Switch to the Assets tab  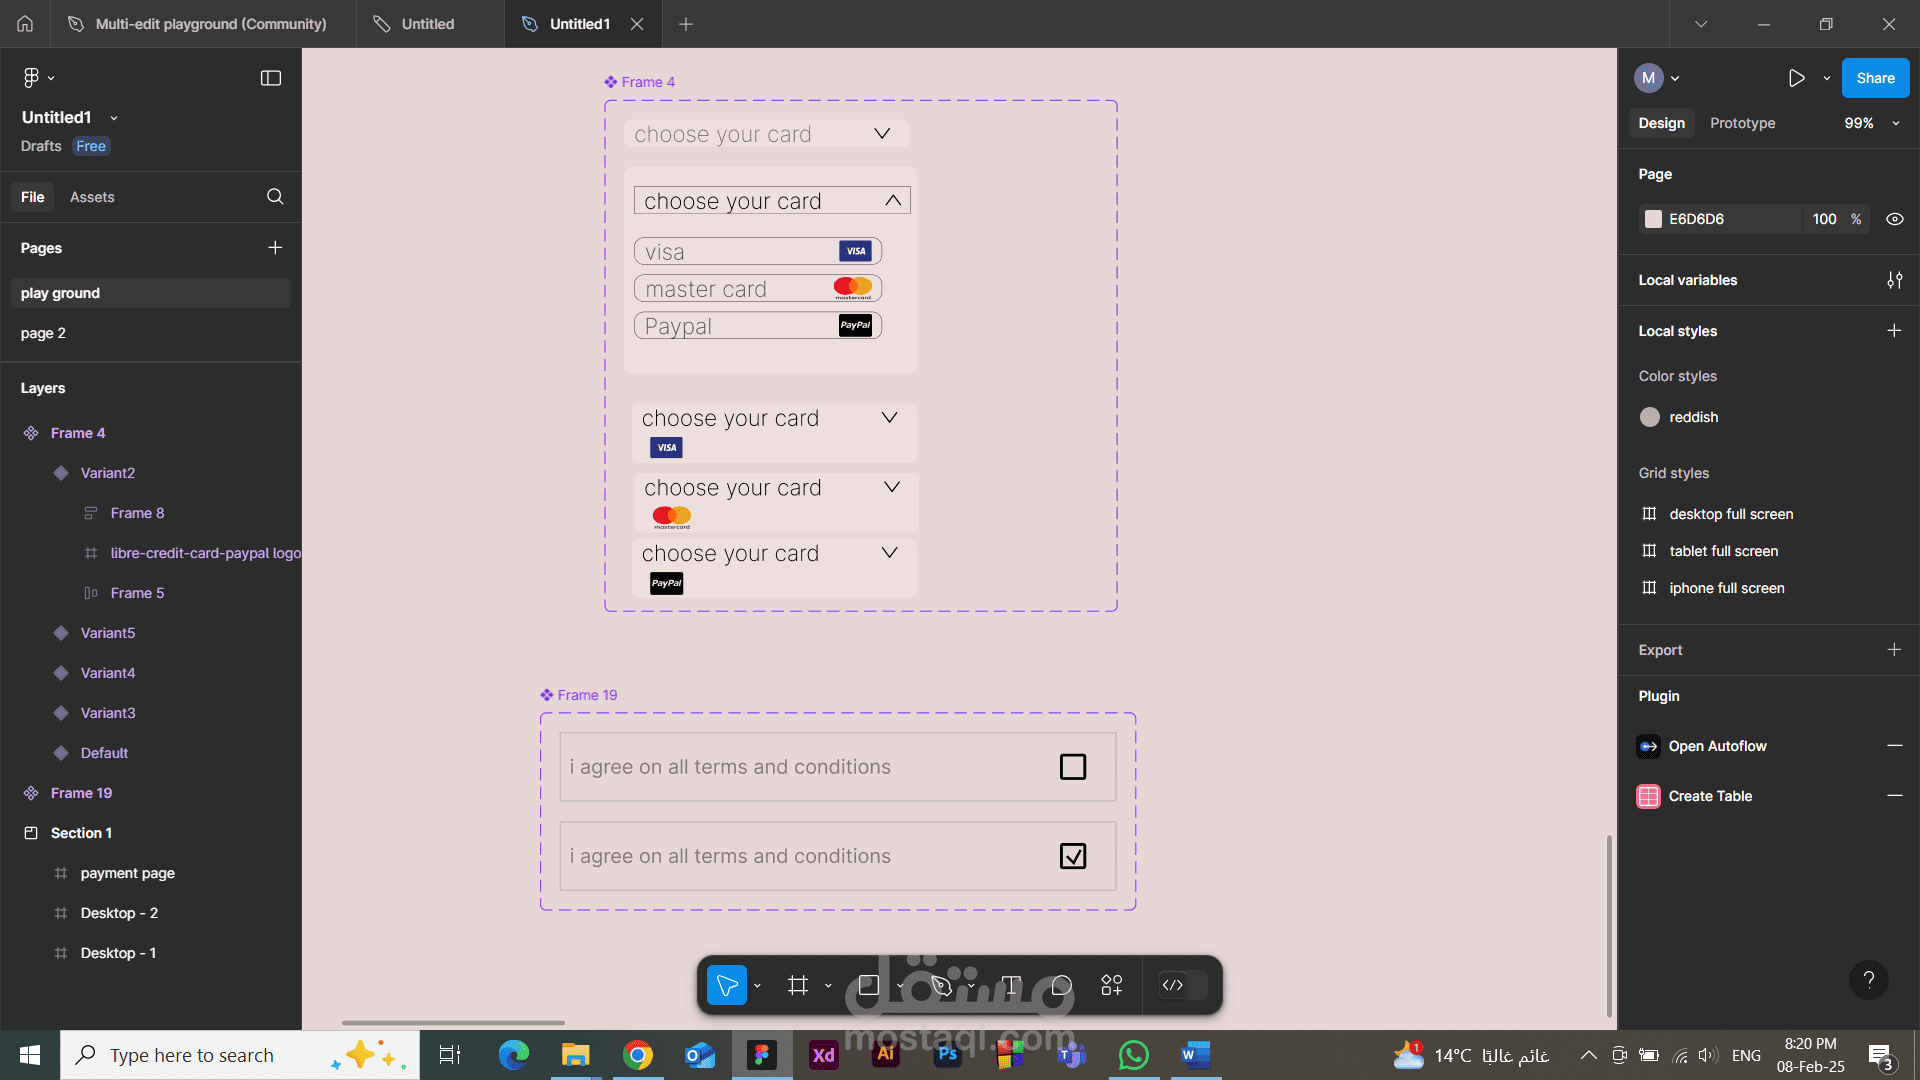pos(92,197)
